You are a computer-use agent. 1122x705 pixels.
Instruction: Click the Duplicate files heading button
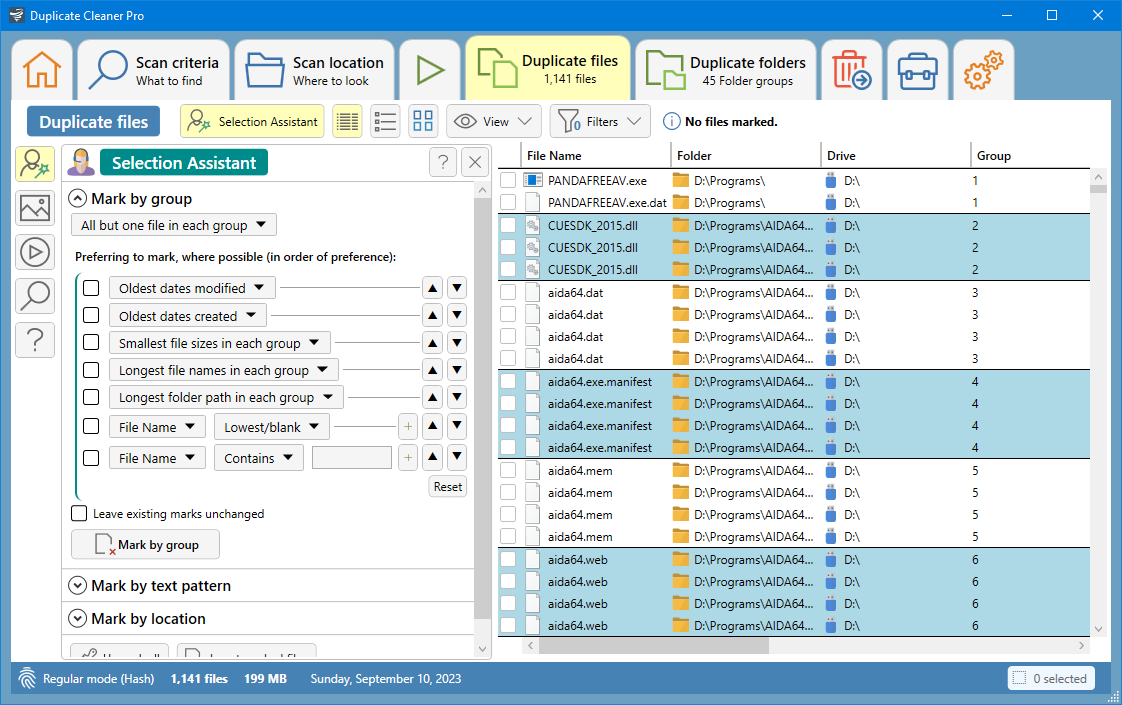pyautogui.click(x=94, y=122)
